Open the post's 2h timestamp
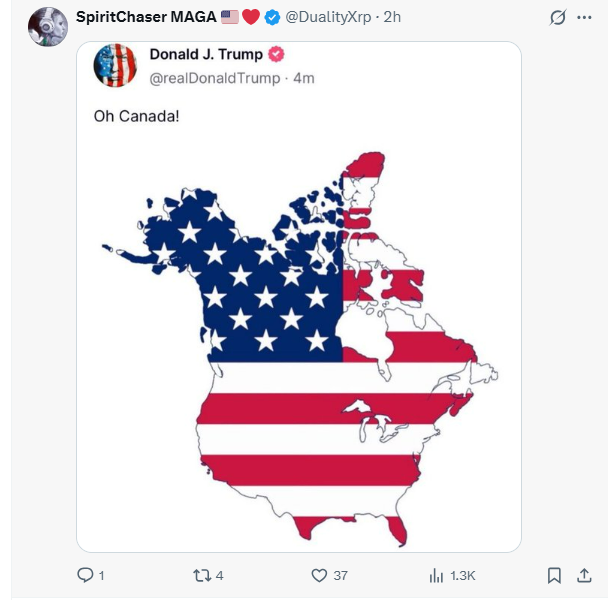 392,18
